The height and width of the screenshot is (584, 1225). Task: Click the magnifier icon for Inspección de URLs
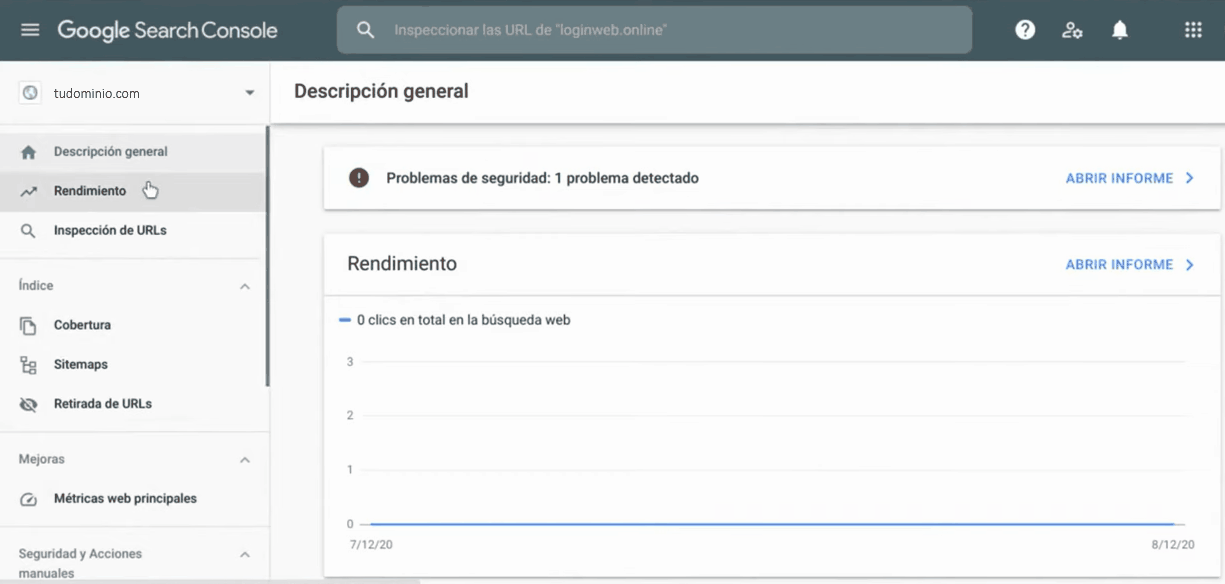click(x=28, y=231)
